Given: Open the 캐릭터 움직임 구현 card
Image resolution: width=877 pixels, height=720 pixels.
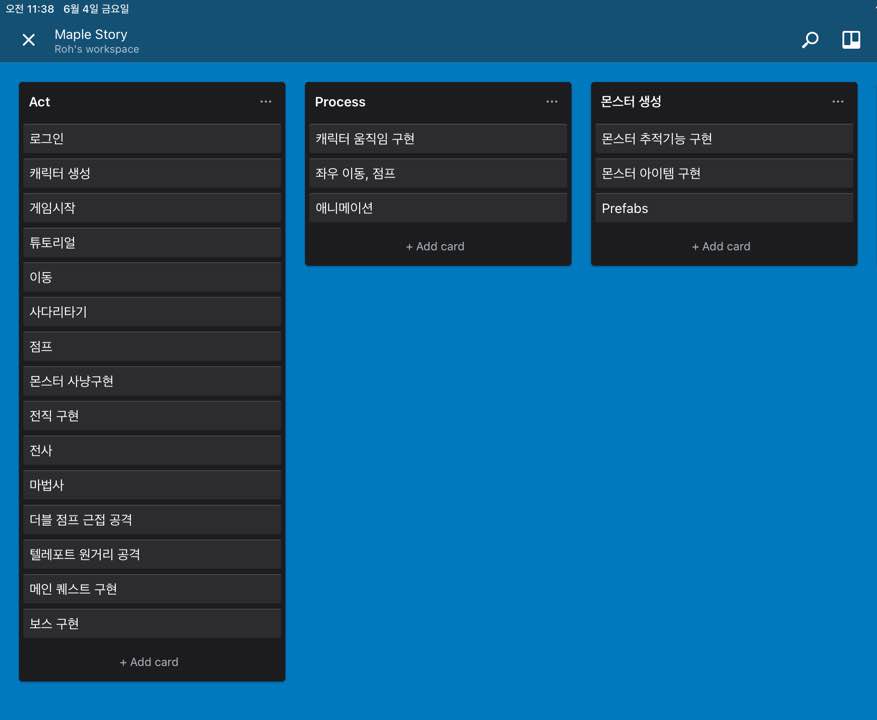Looking at the screenshot, I should tap(438, 139).
